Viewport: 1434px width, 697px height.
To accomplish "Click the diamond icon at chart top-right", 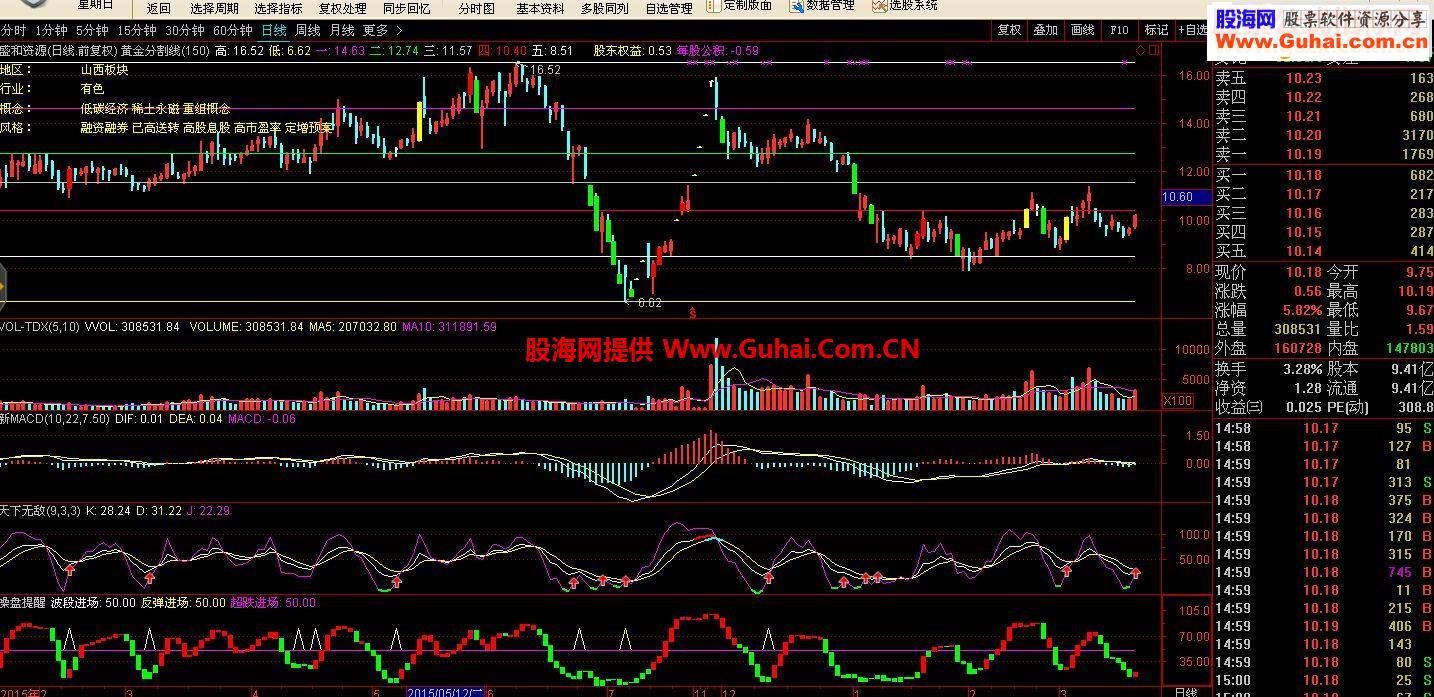I will (x=1140, y=49).
